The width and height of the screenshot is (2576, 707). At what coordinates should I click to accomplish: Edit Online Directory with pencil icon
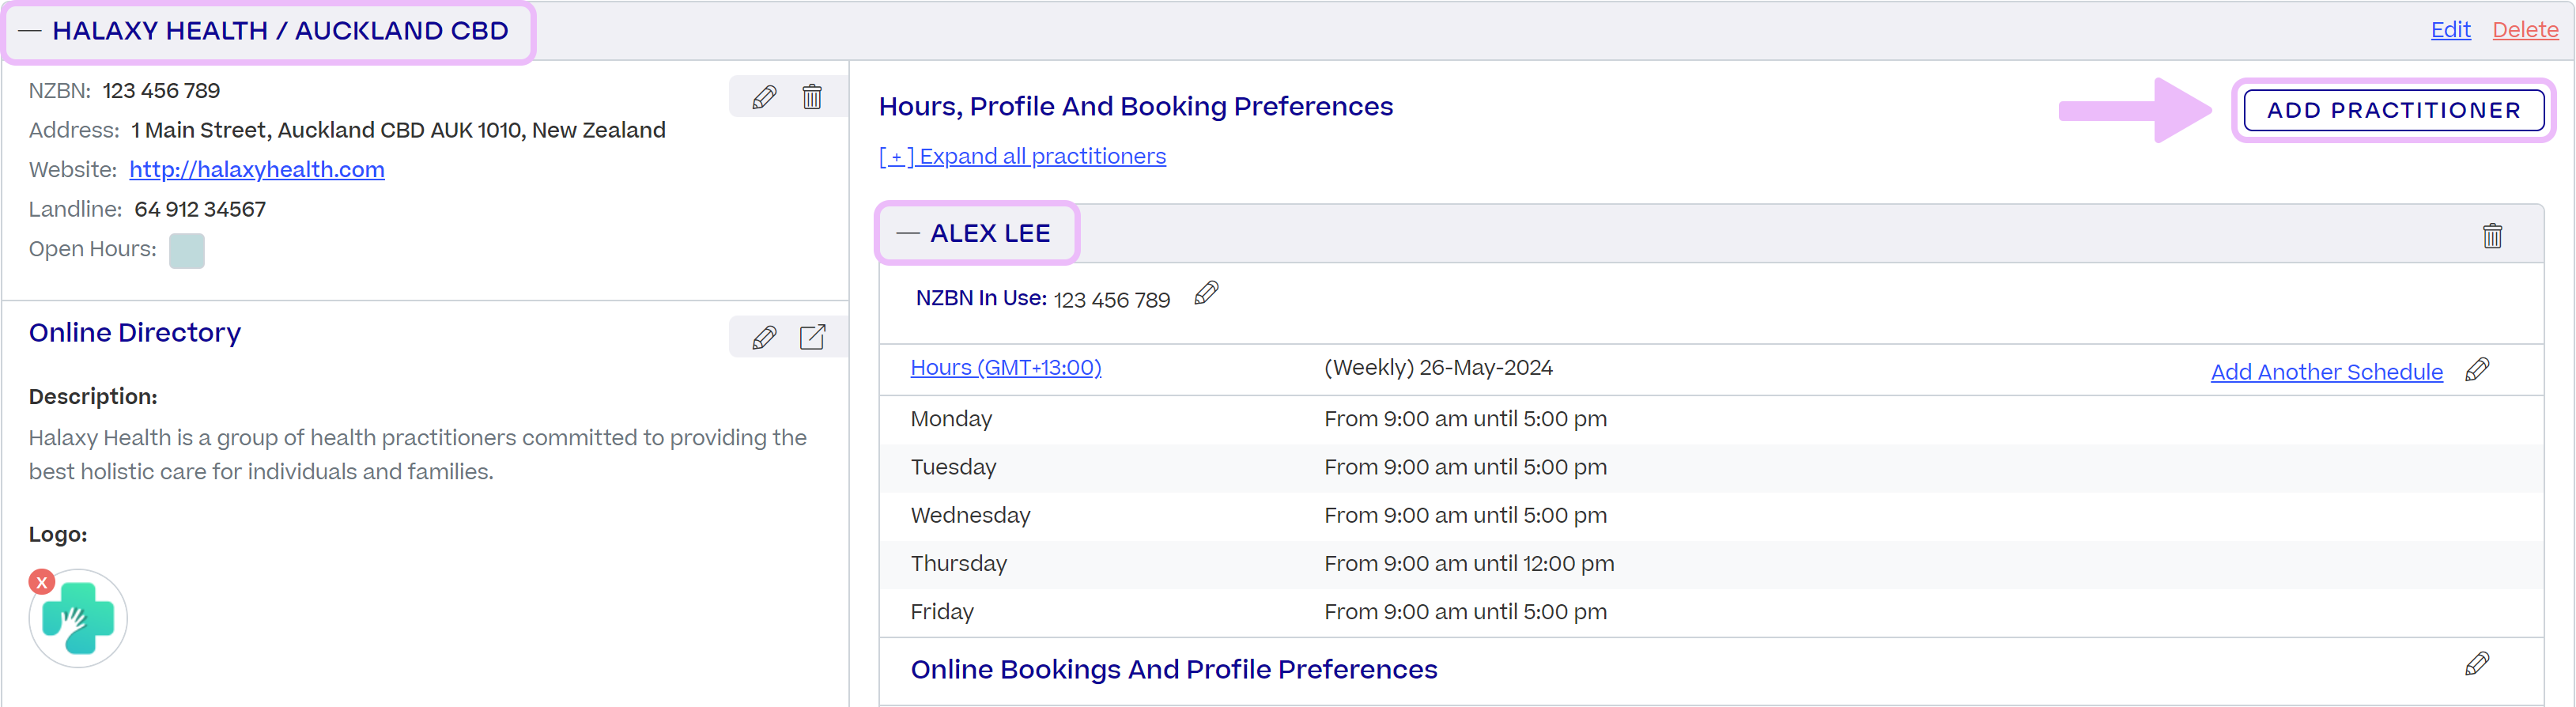(x=764, y=337)
